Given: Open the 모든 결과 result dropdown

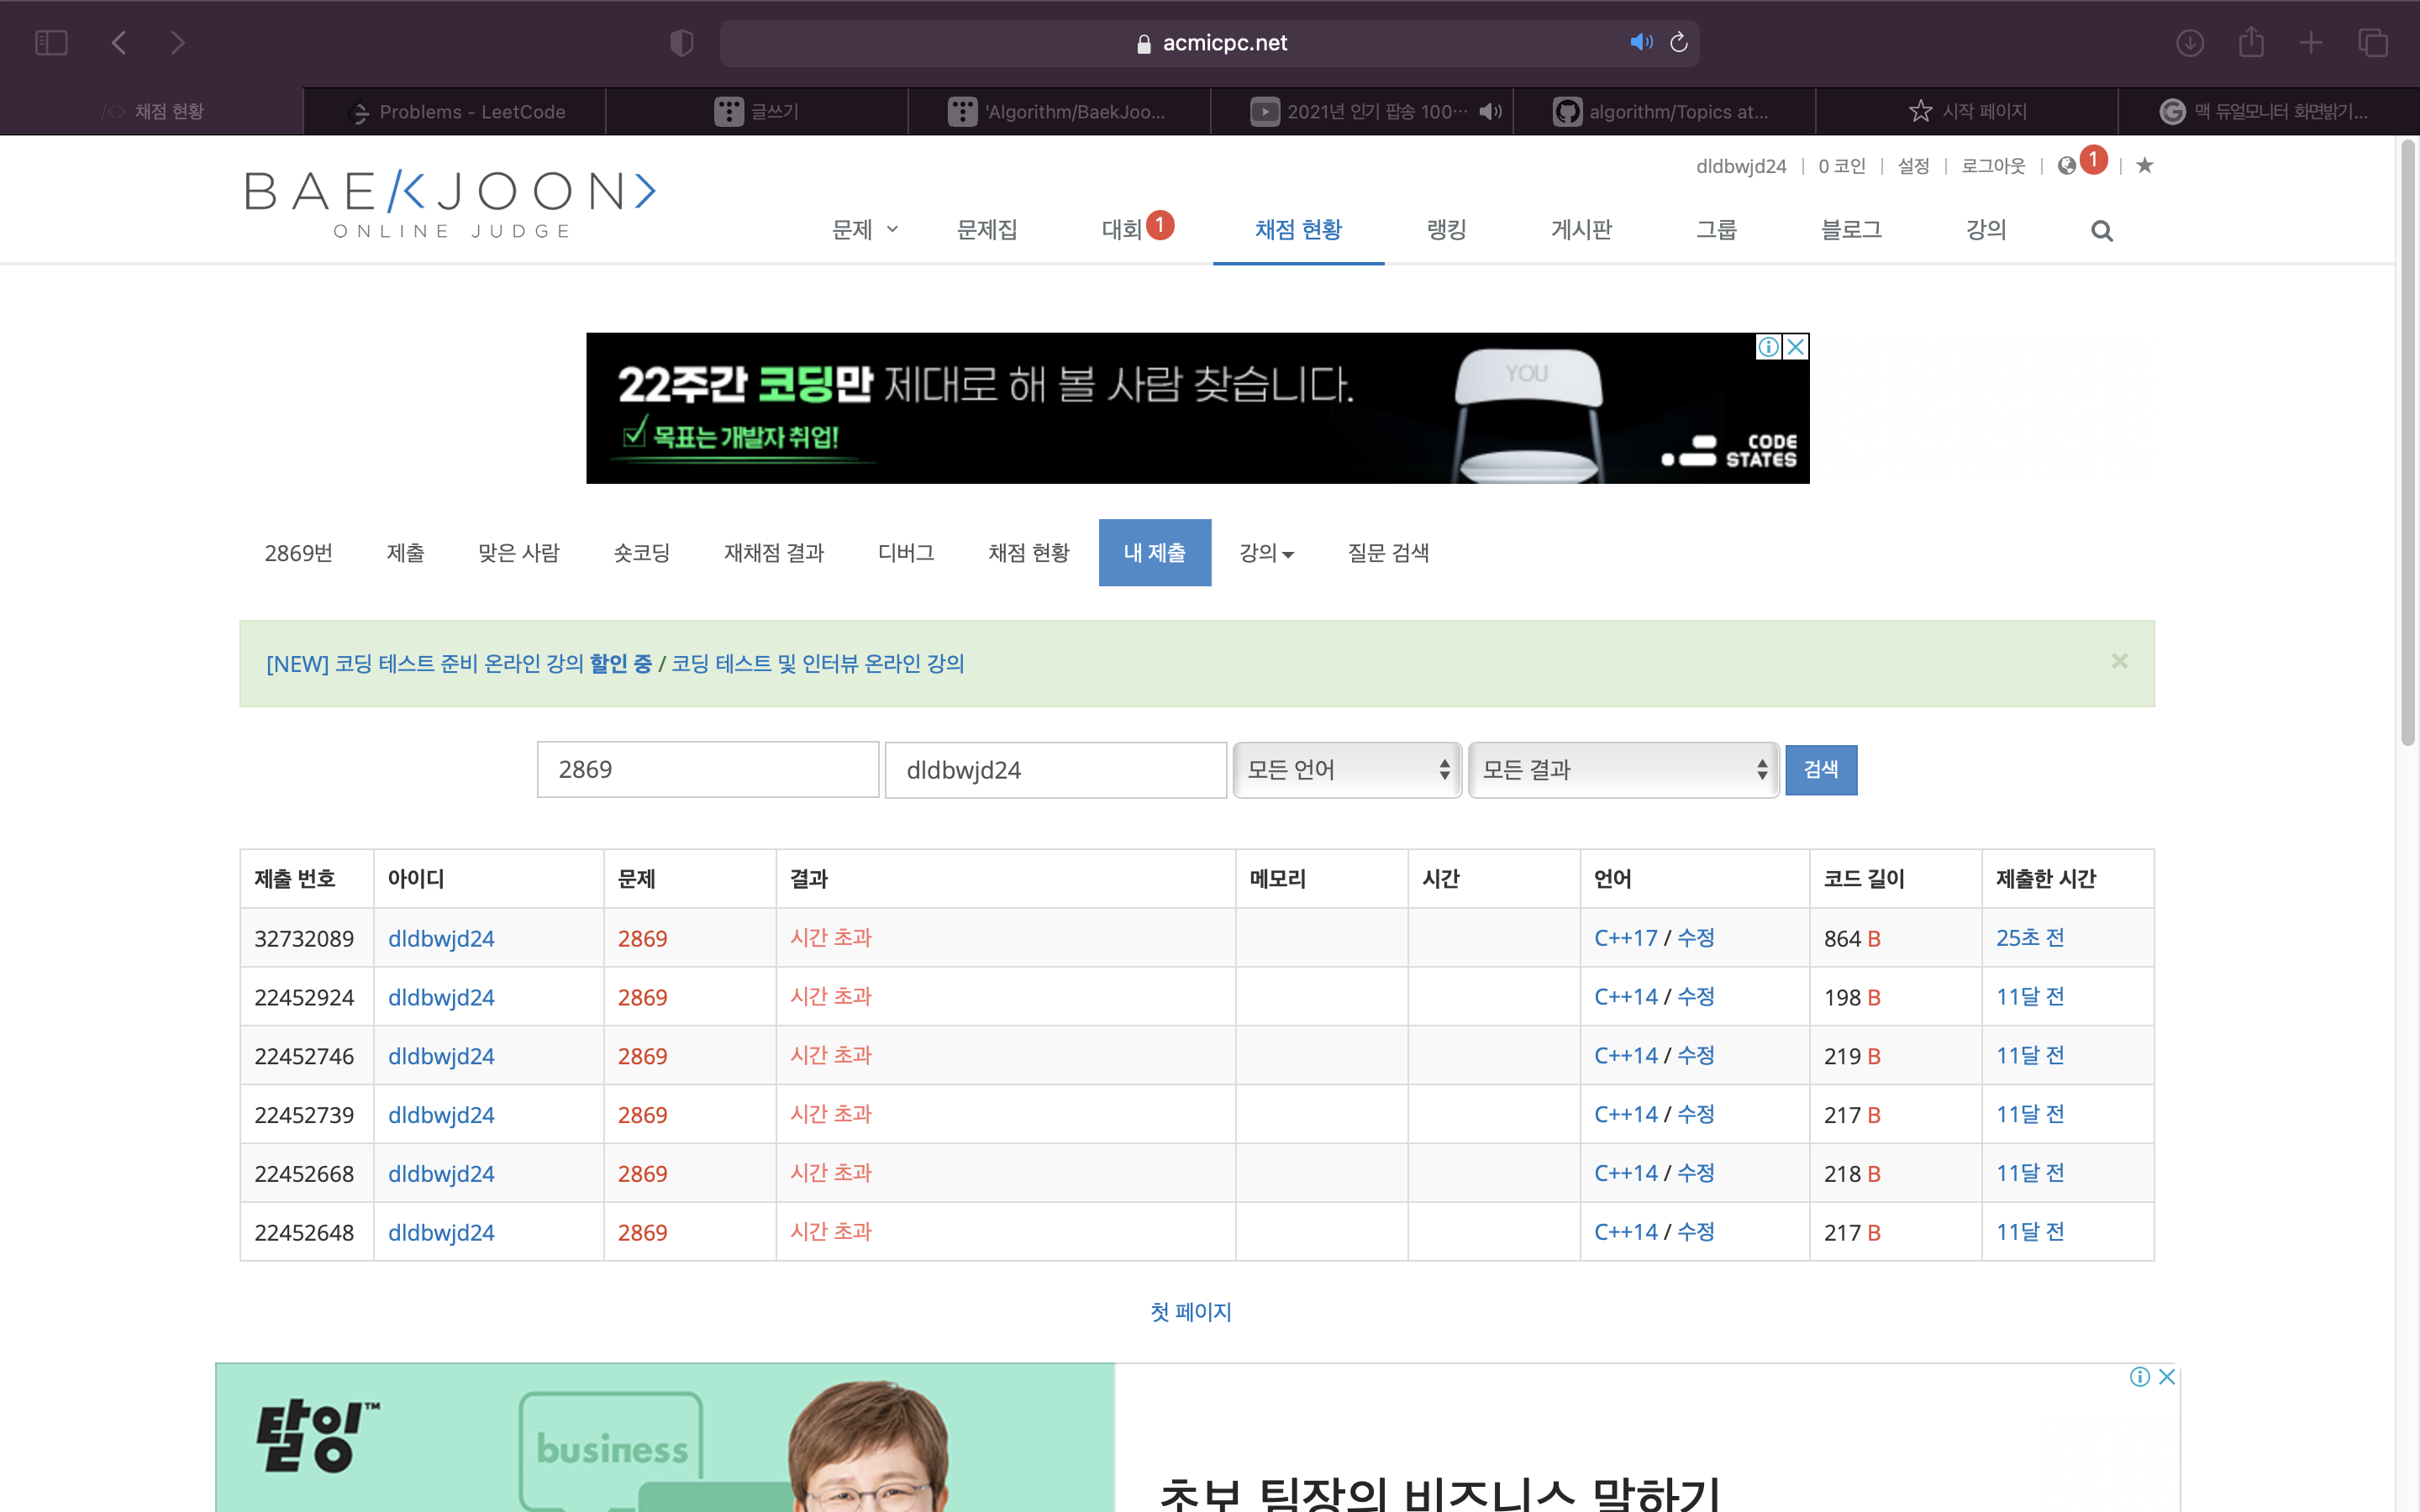Looking at the screenshot, I should pyautogui.click(x=1623, y=769).
